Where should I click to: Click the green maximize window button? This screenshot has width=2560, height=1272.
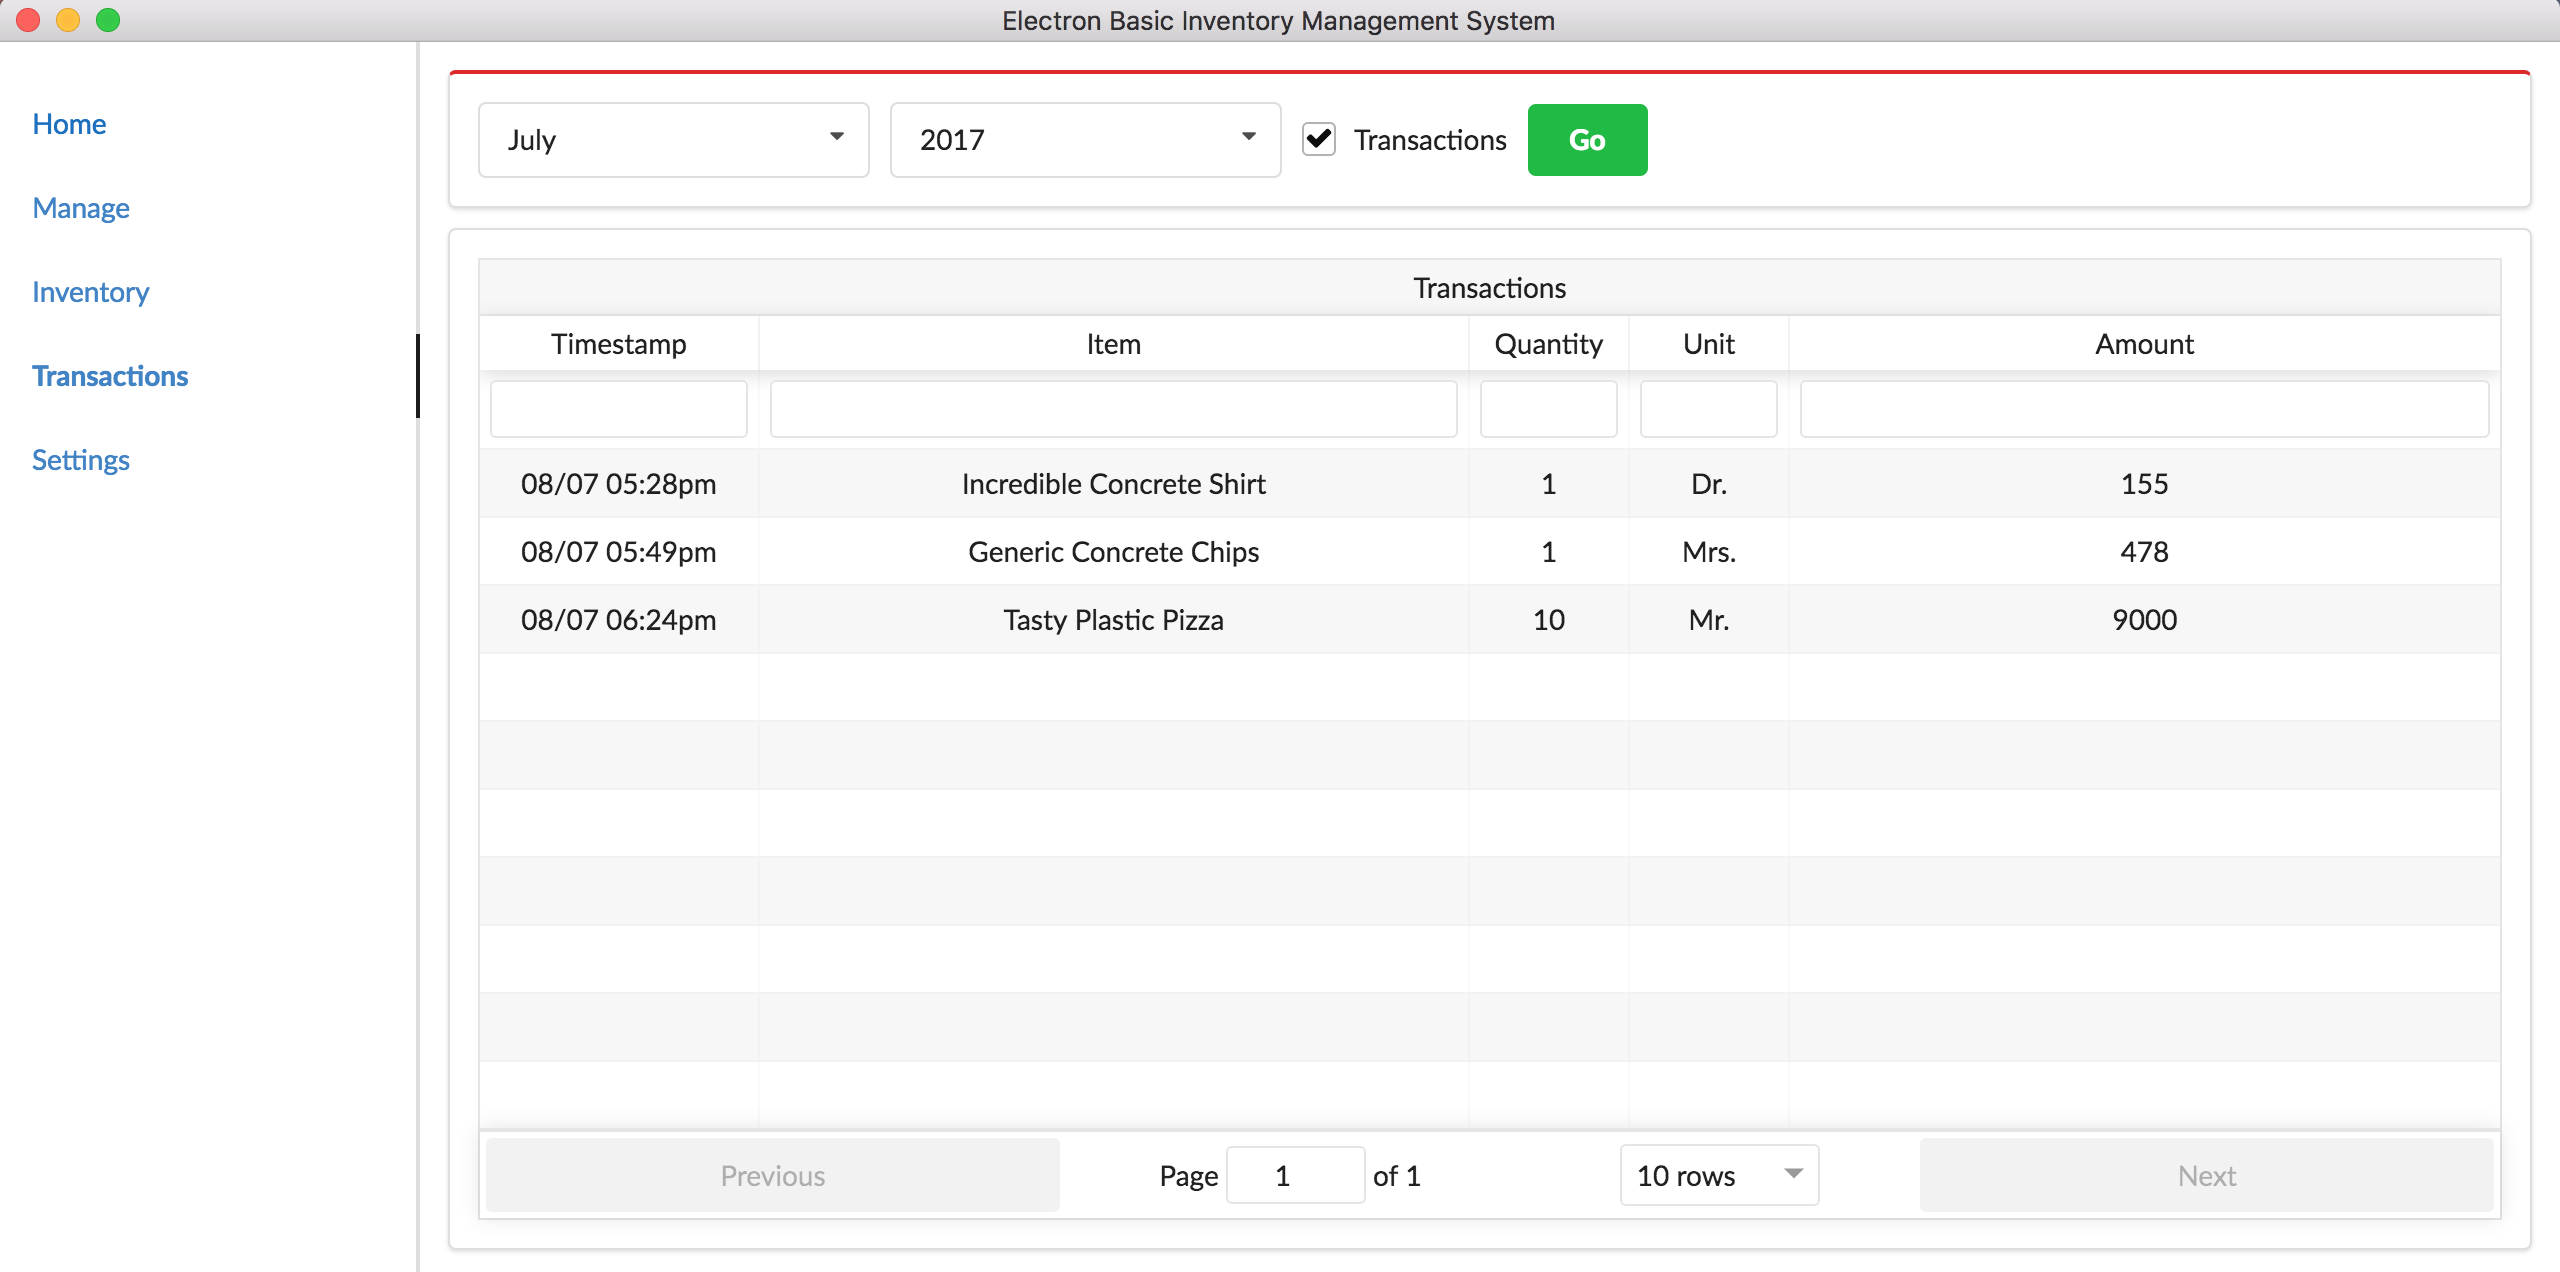click(x=108, y=20)
